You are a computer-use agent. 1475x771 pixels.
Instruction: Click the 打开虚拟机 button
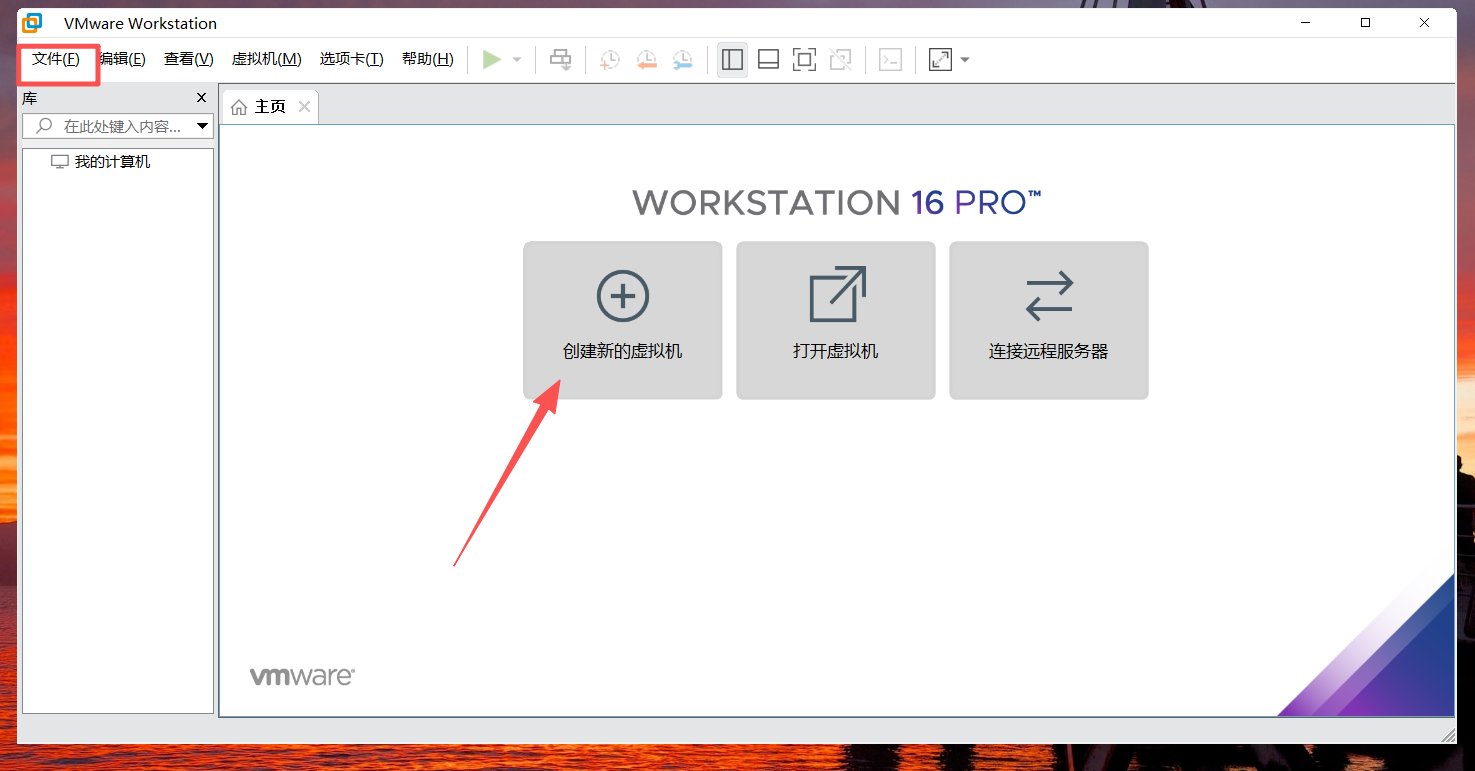pyautogui.click(x=836, y=320)
